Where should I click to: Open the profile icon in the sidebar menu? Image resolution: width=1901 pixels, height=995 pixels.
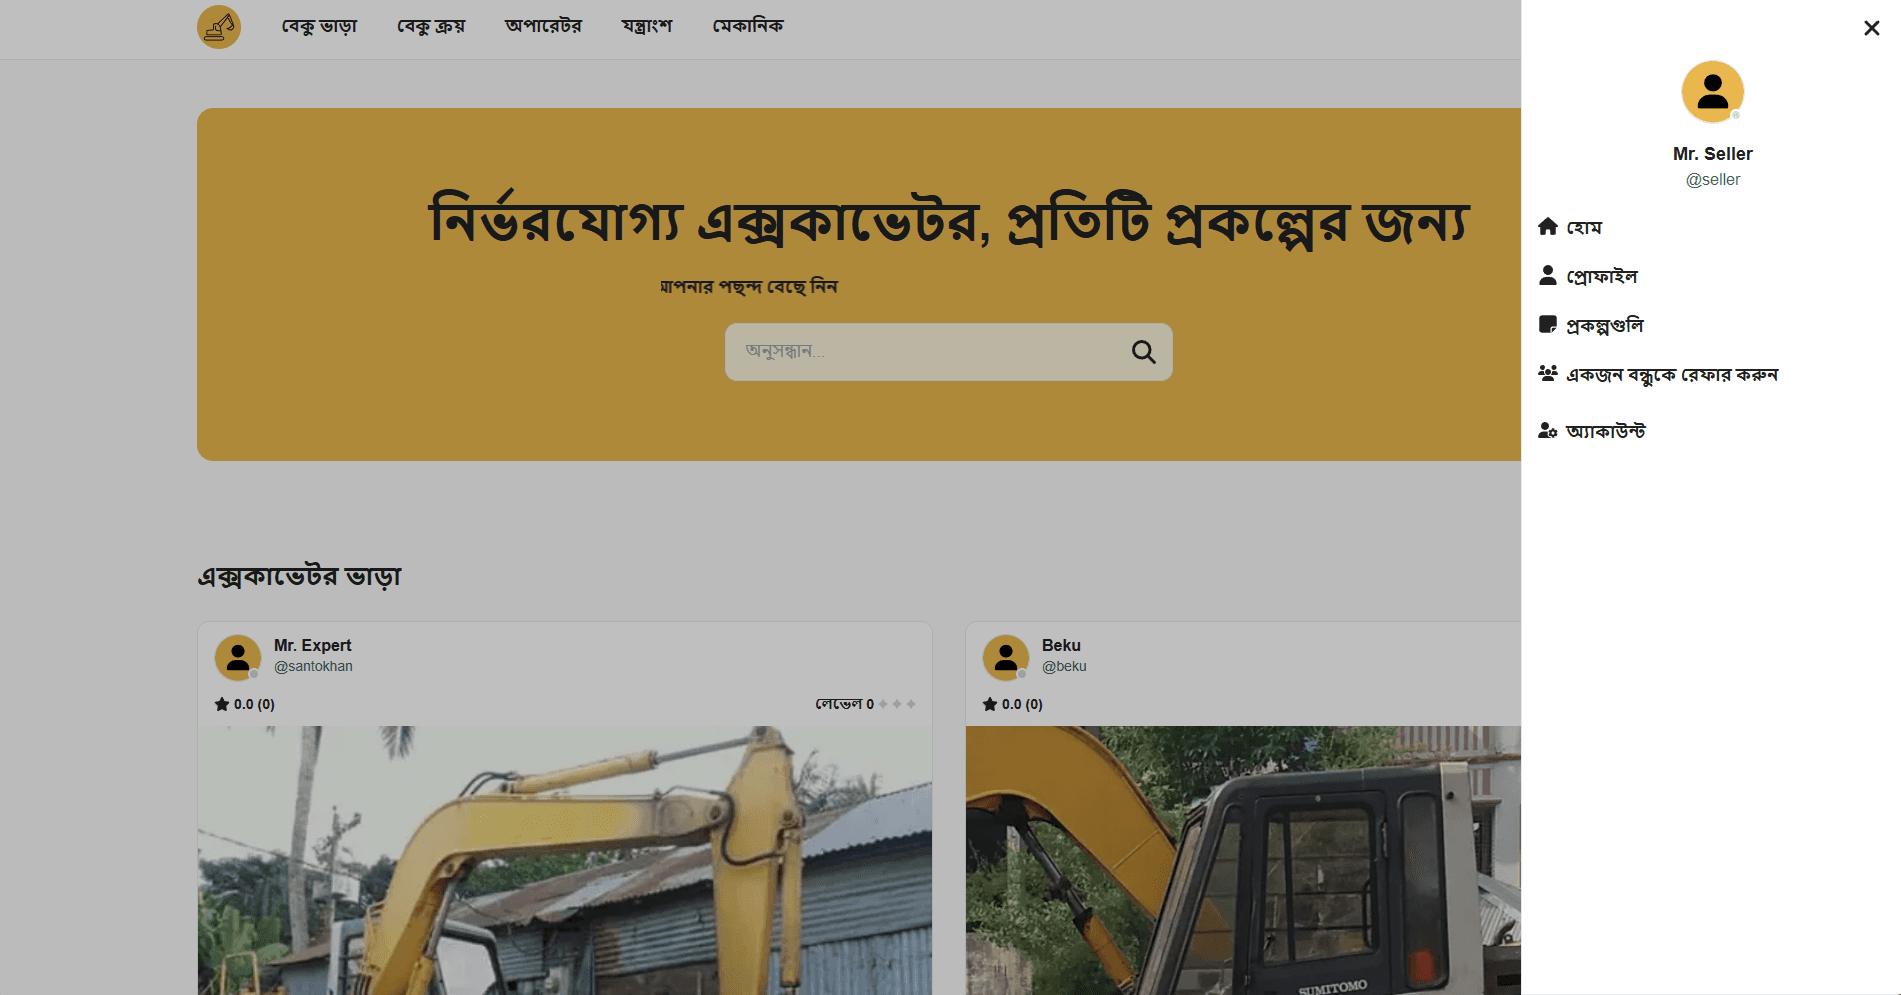tap(1548, 274)
